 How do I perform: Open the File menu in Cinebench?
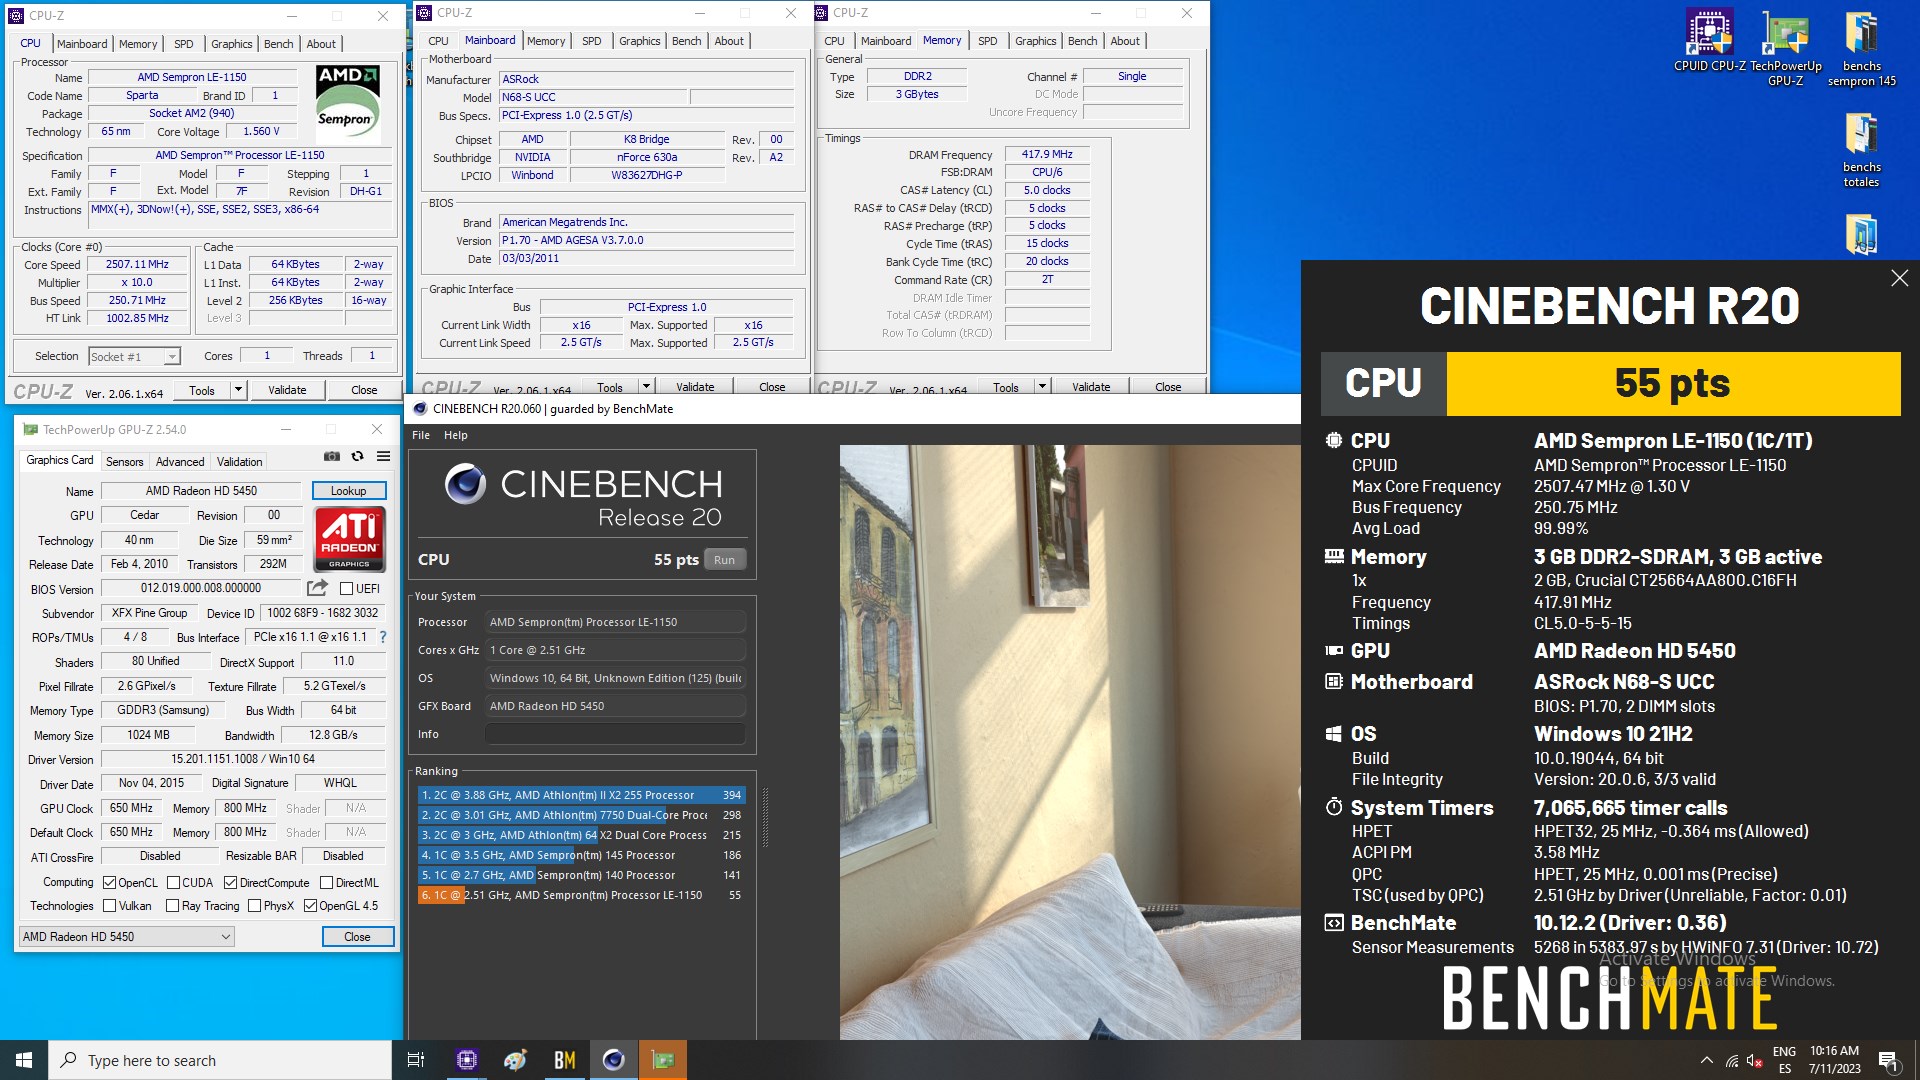tap(421, 435)
